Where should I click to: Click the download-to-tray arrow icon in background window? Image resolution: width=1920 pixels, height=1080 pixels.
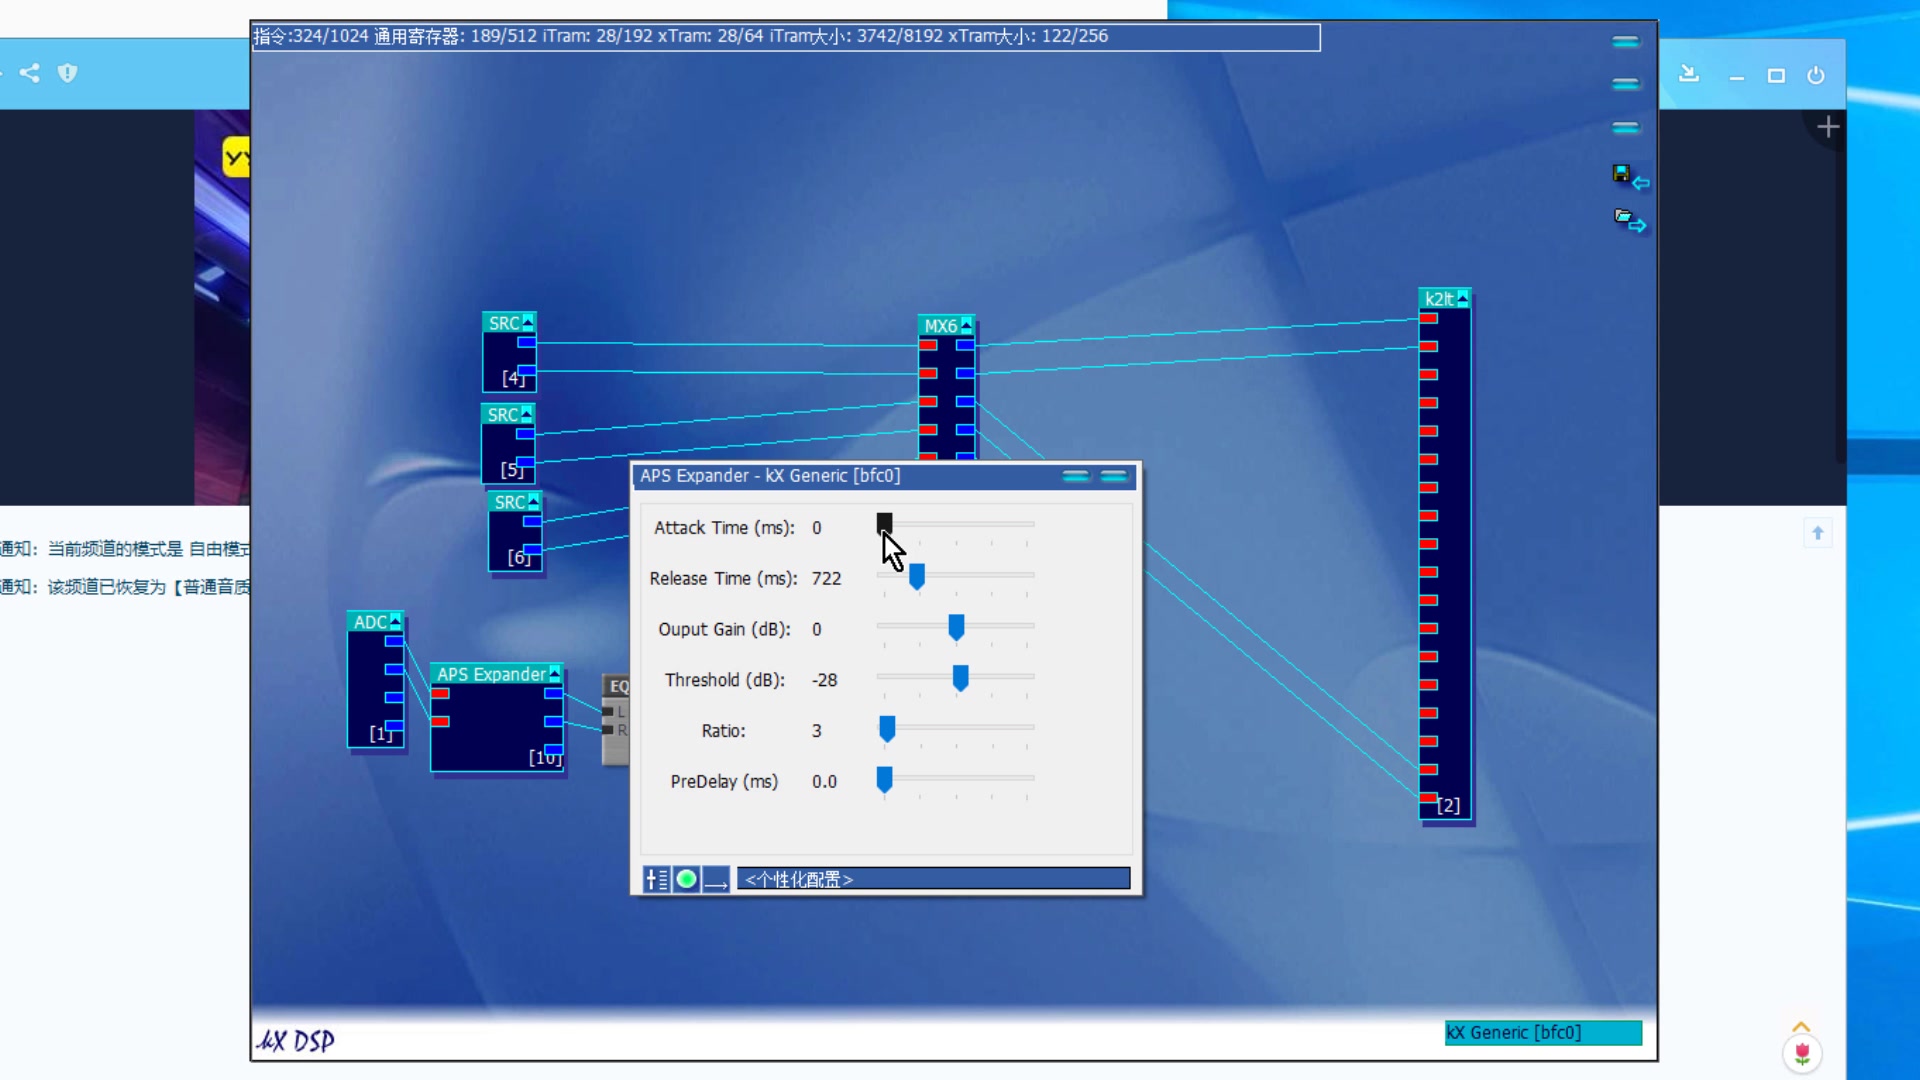click(x=1689, y=74)
